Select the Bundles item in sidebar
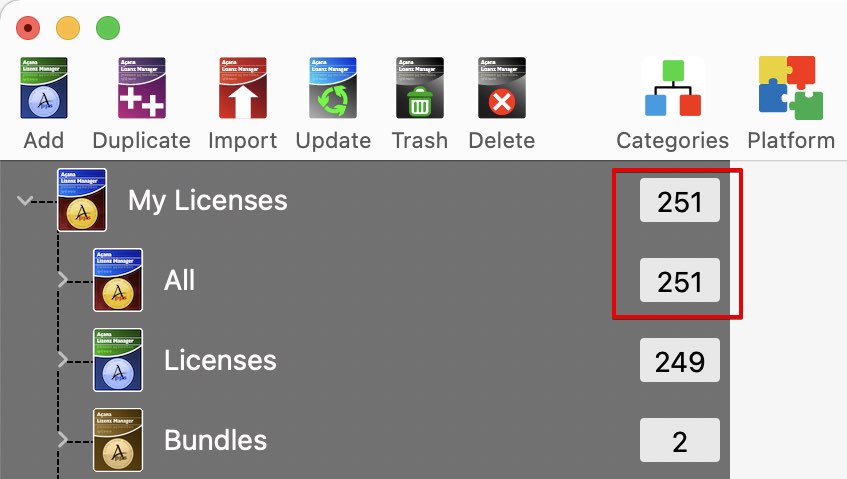Image resolution: width=847 pixels, height=479 pixels. [x=215, y=441]
